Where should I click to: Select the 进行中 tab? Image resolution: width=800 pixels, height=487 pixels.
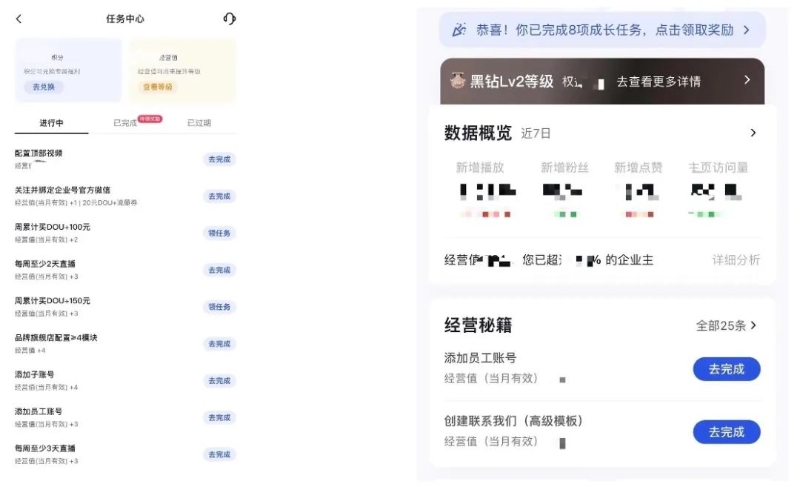pyautogui.click(x=51, y=123)
